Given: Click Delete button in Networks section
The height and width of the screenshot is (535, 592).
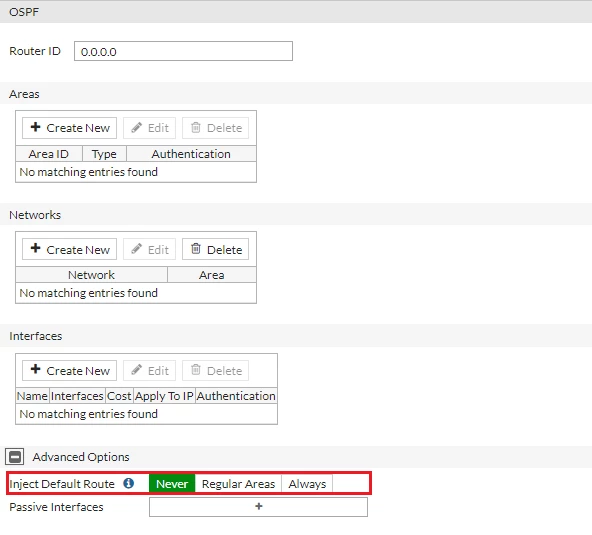Looking at the screenshot, I should [x=216, y=249].
